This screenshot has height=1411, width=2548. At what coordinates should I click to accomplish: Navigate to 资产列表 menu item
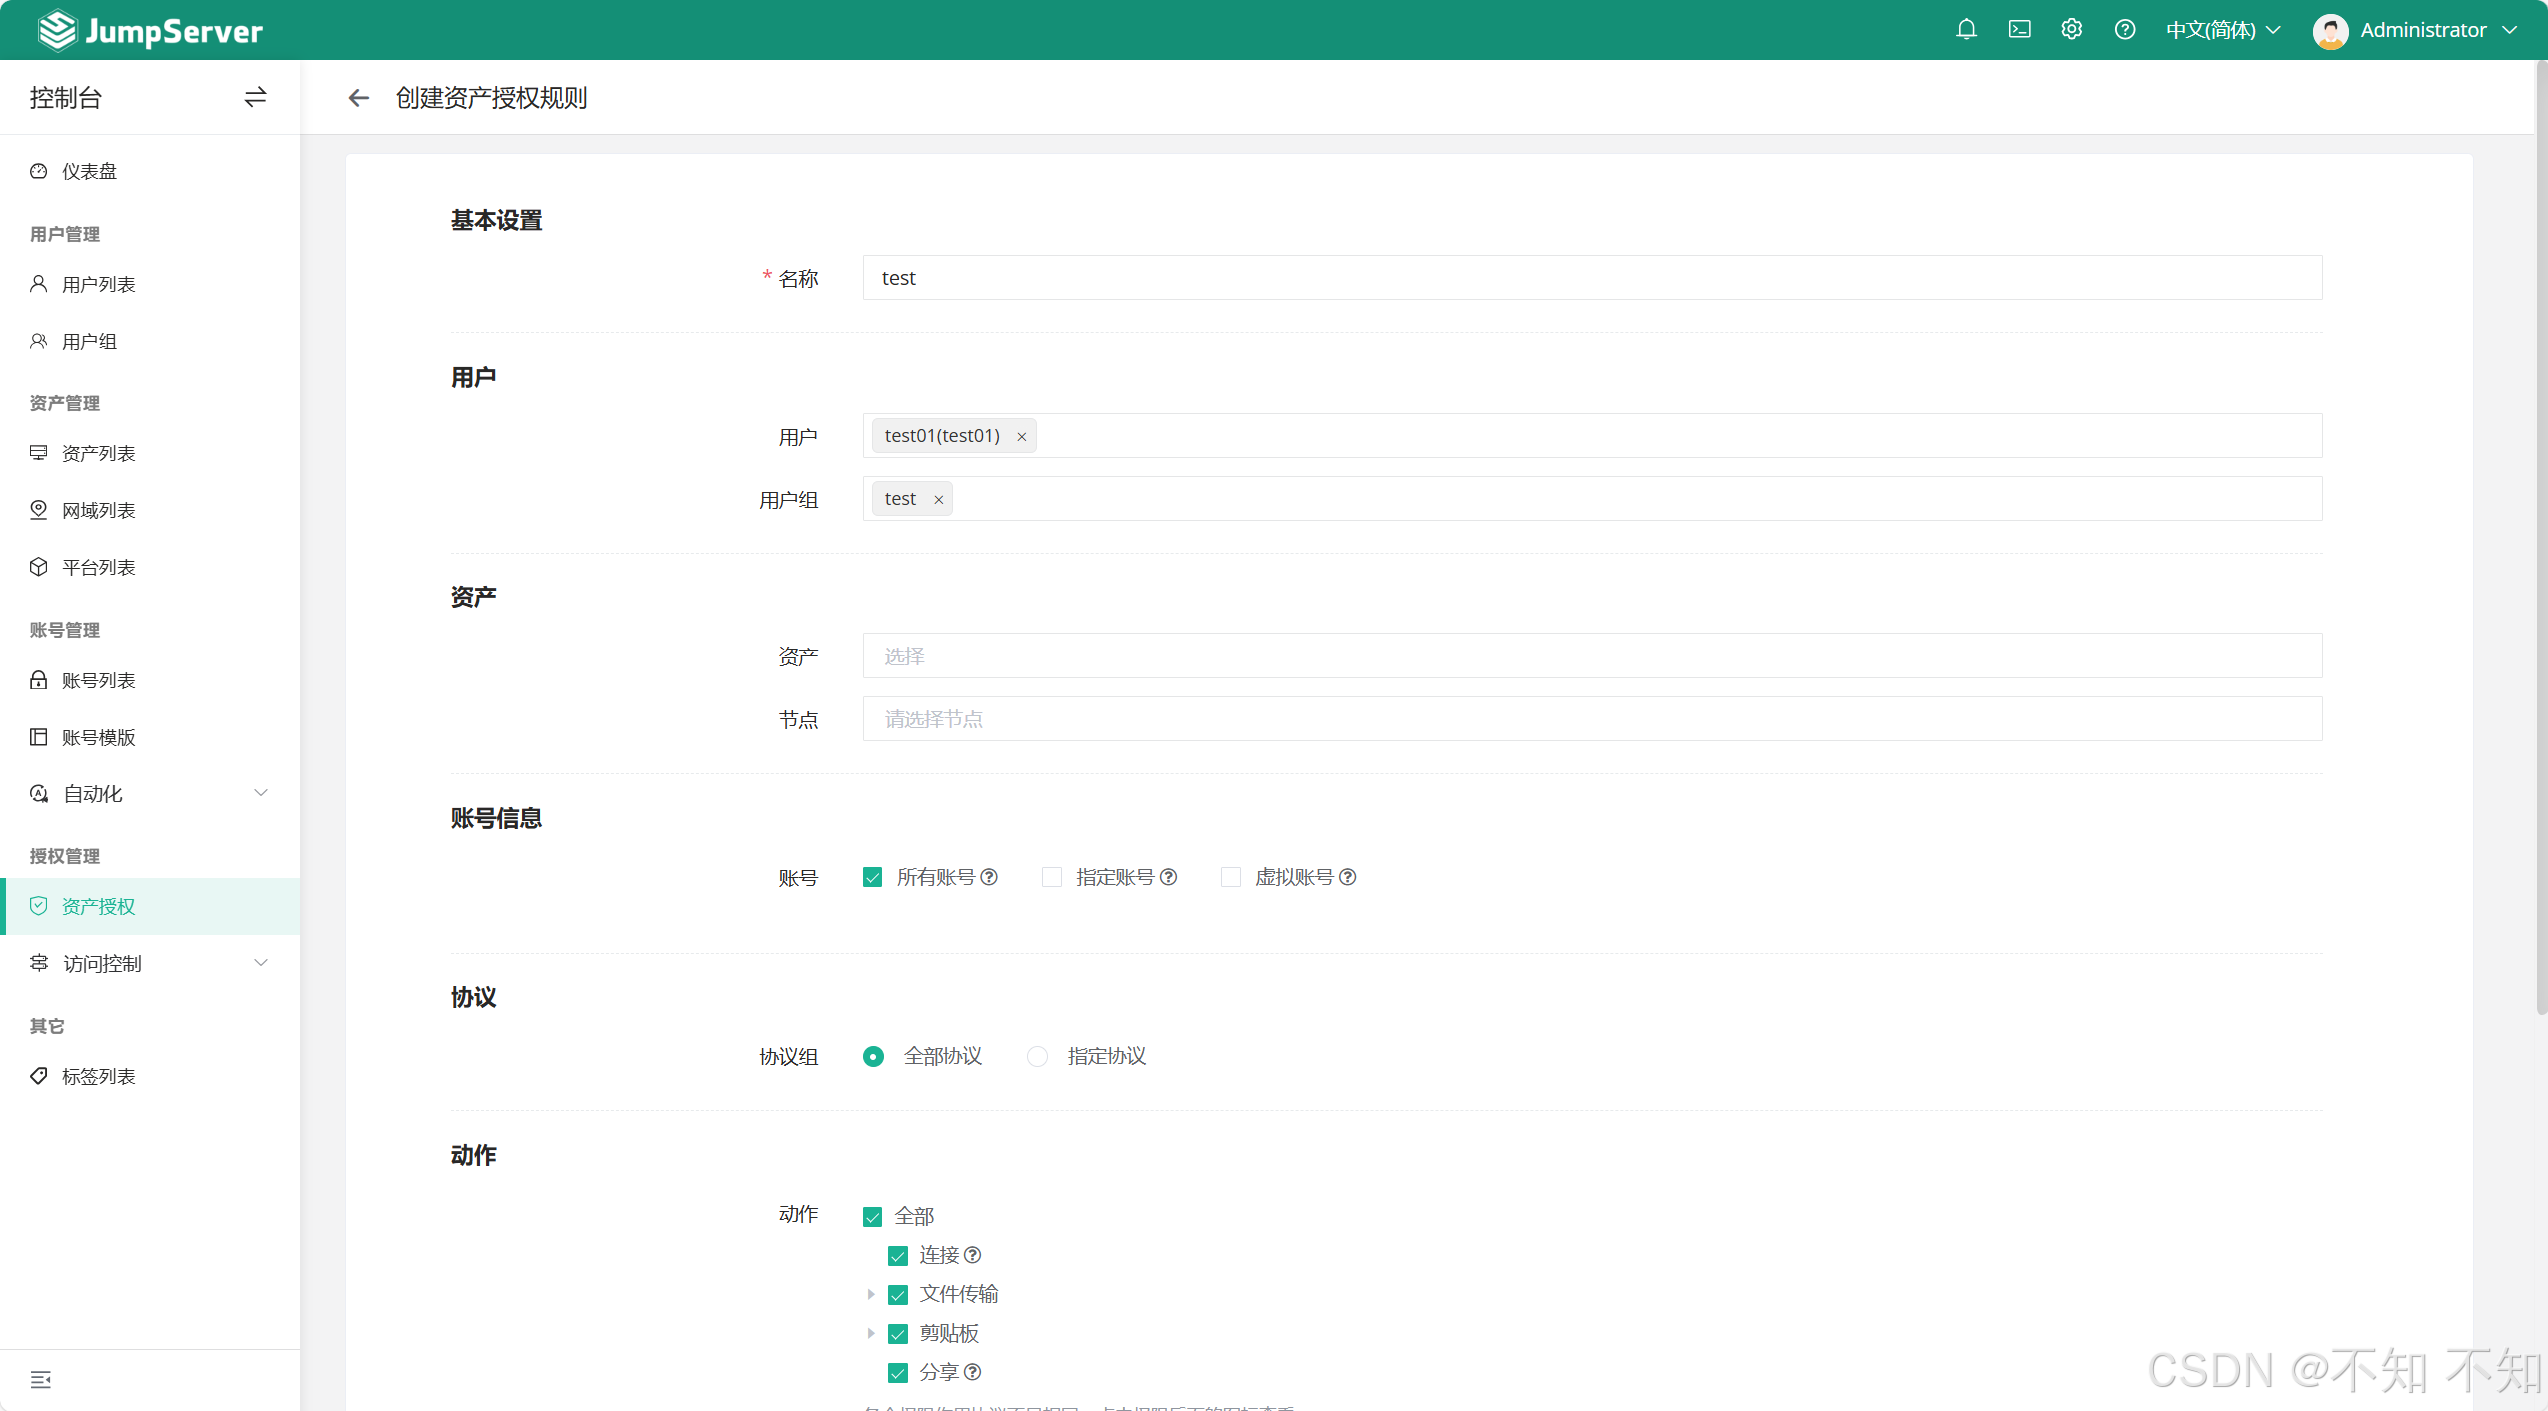(98, 454)
